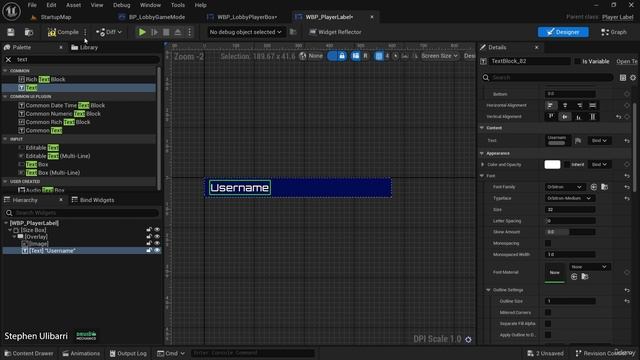
Task: Click the TextBlock_82 name field
Action: click(530, 61)
